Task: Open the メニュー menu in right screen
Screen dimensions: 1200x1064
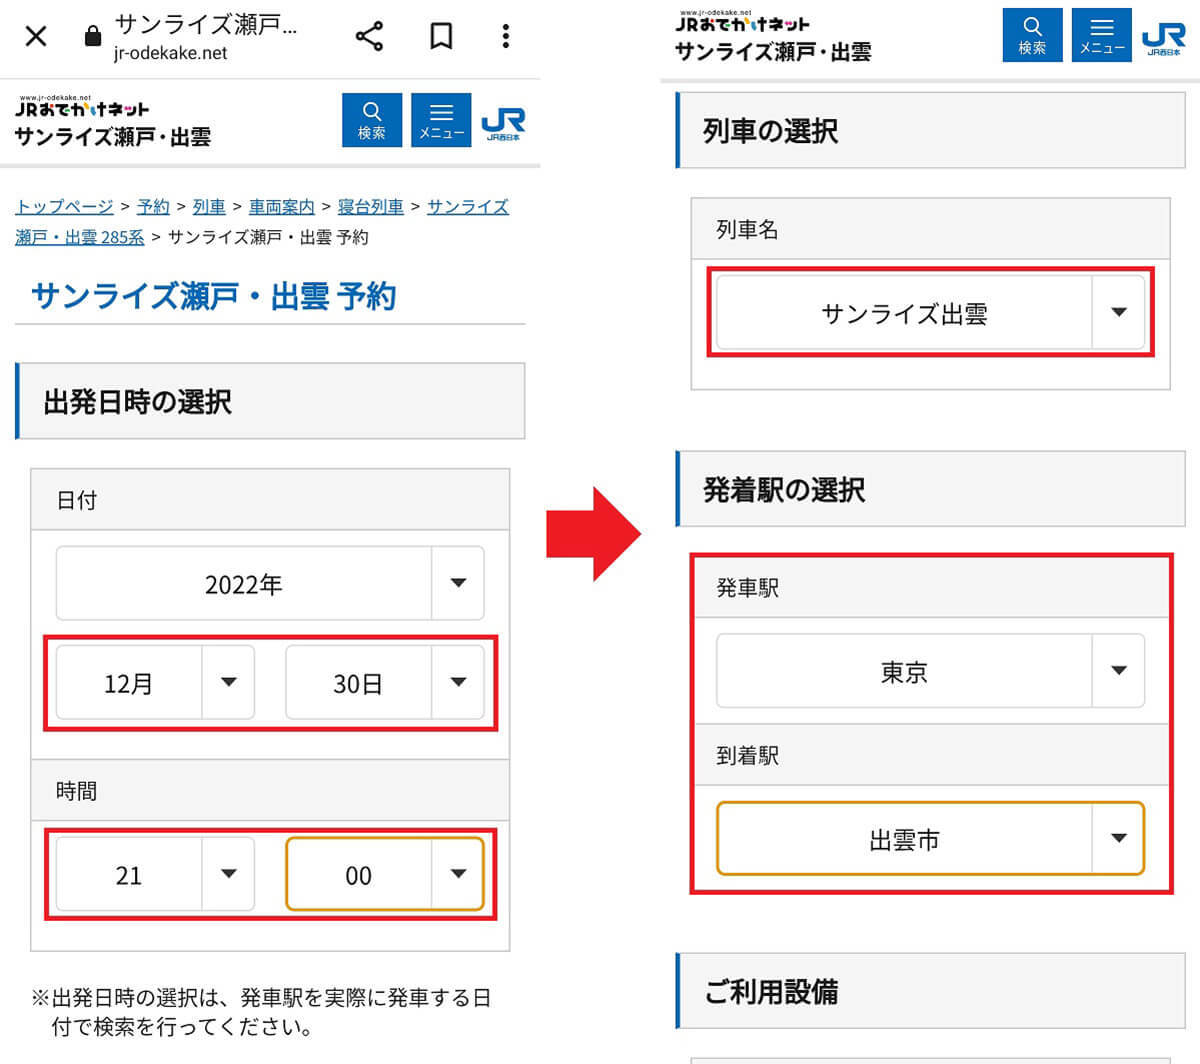Action: click(1102, 35)
